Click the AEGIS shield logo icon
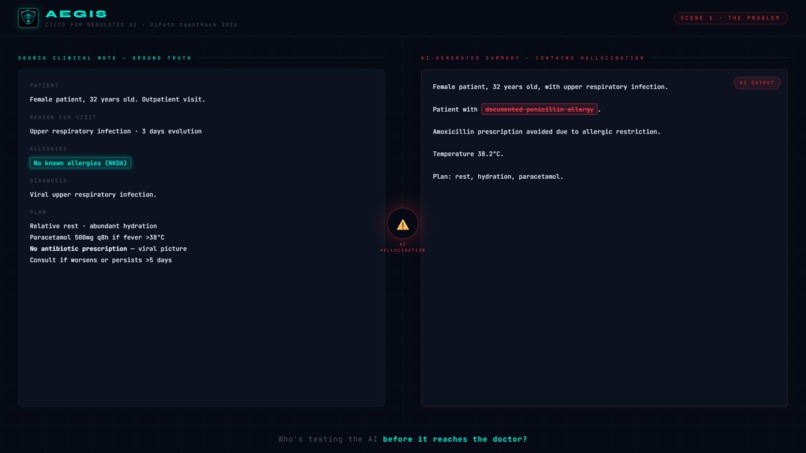806x453 pixels. (x=28, y=18)
